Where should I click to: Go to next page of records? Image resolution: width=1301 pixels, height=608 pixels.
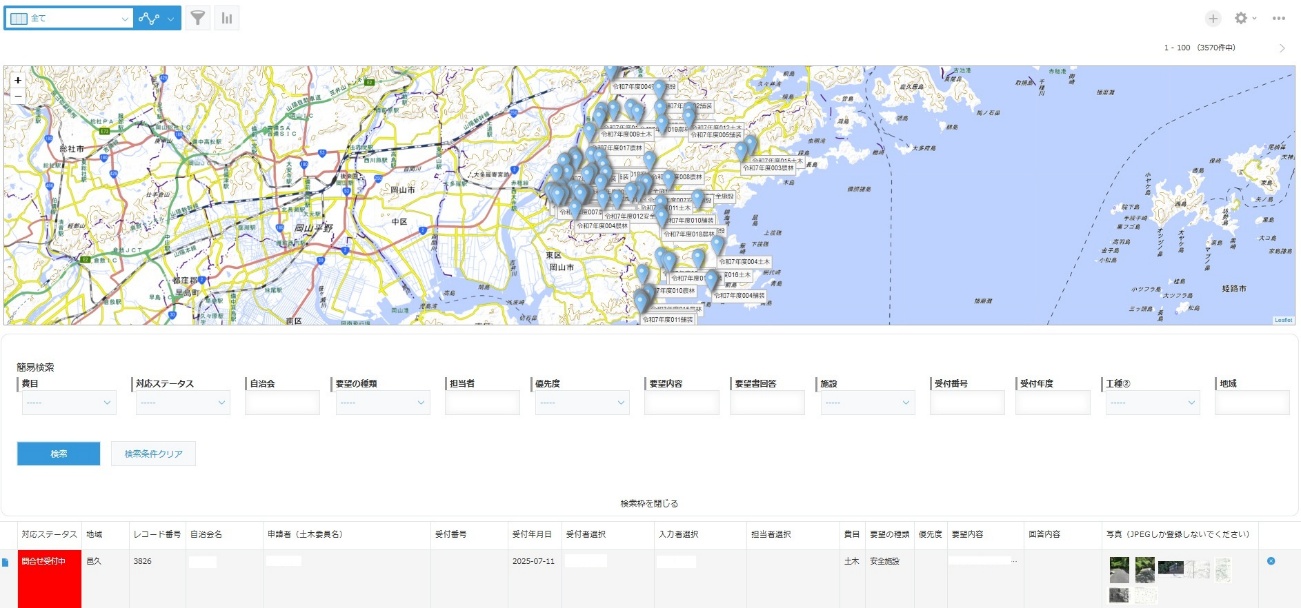point(1283,48)
